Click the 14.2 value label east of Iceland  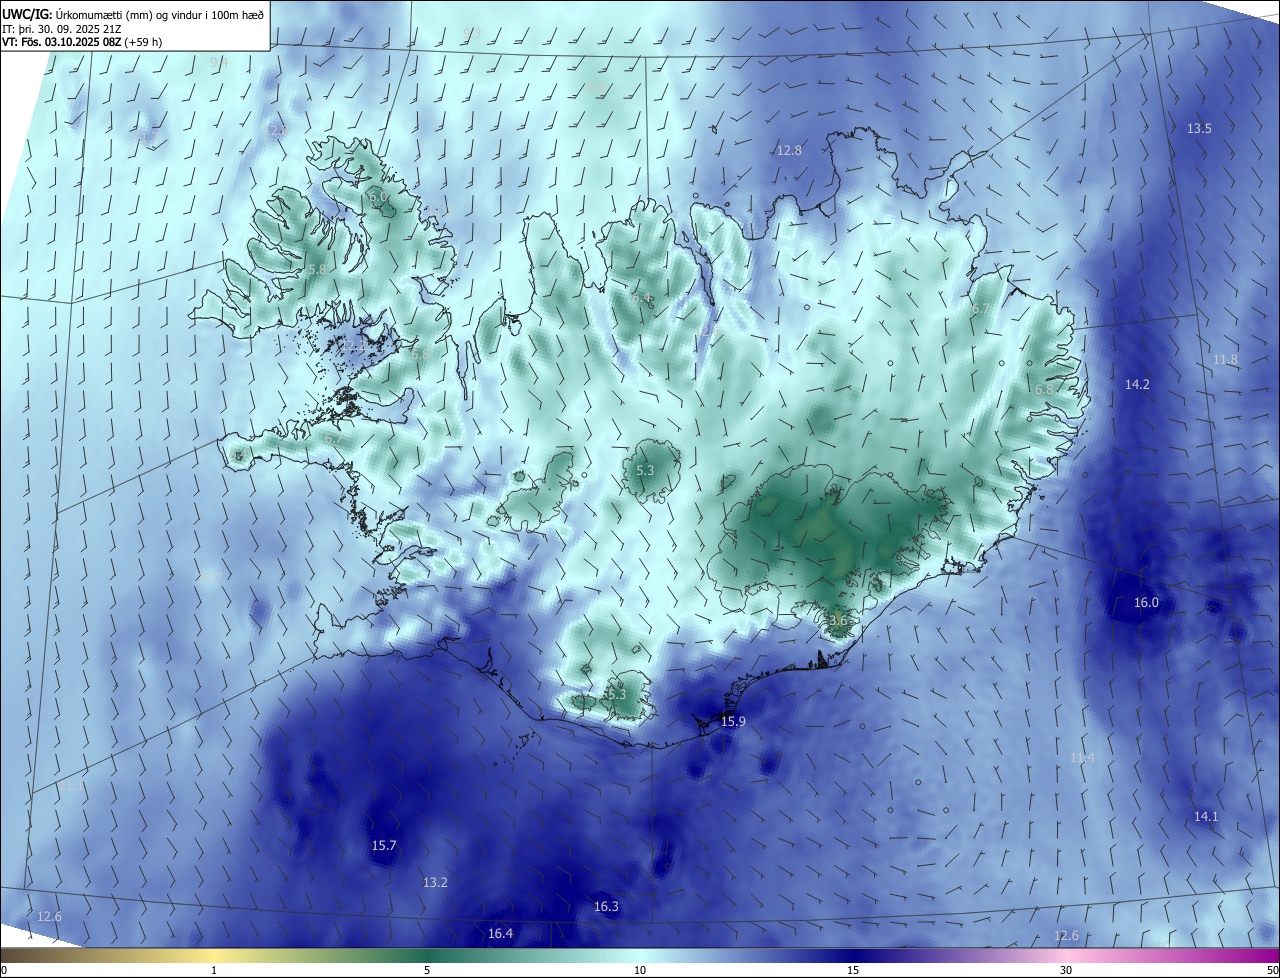point(1137,385)
